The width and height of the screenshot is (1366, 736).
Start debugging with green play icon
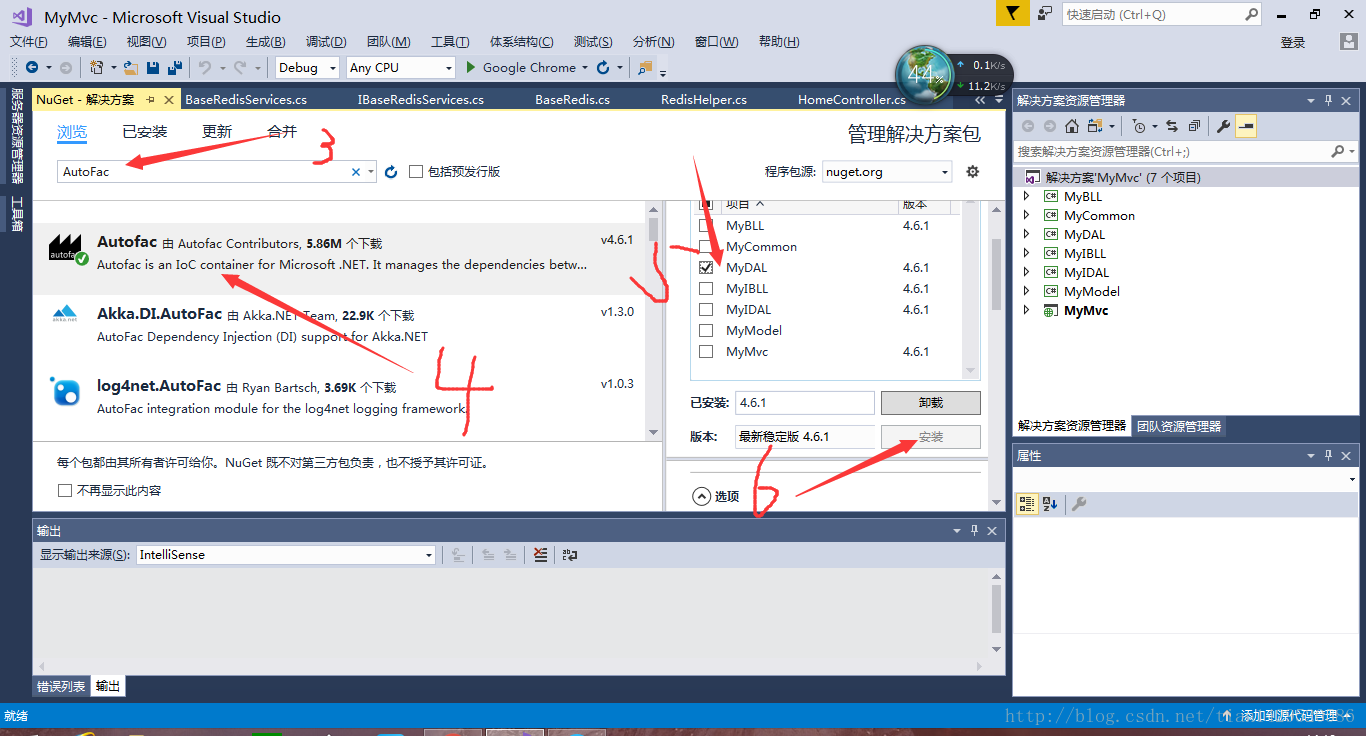pos(472,68)
